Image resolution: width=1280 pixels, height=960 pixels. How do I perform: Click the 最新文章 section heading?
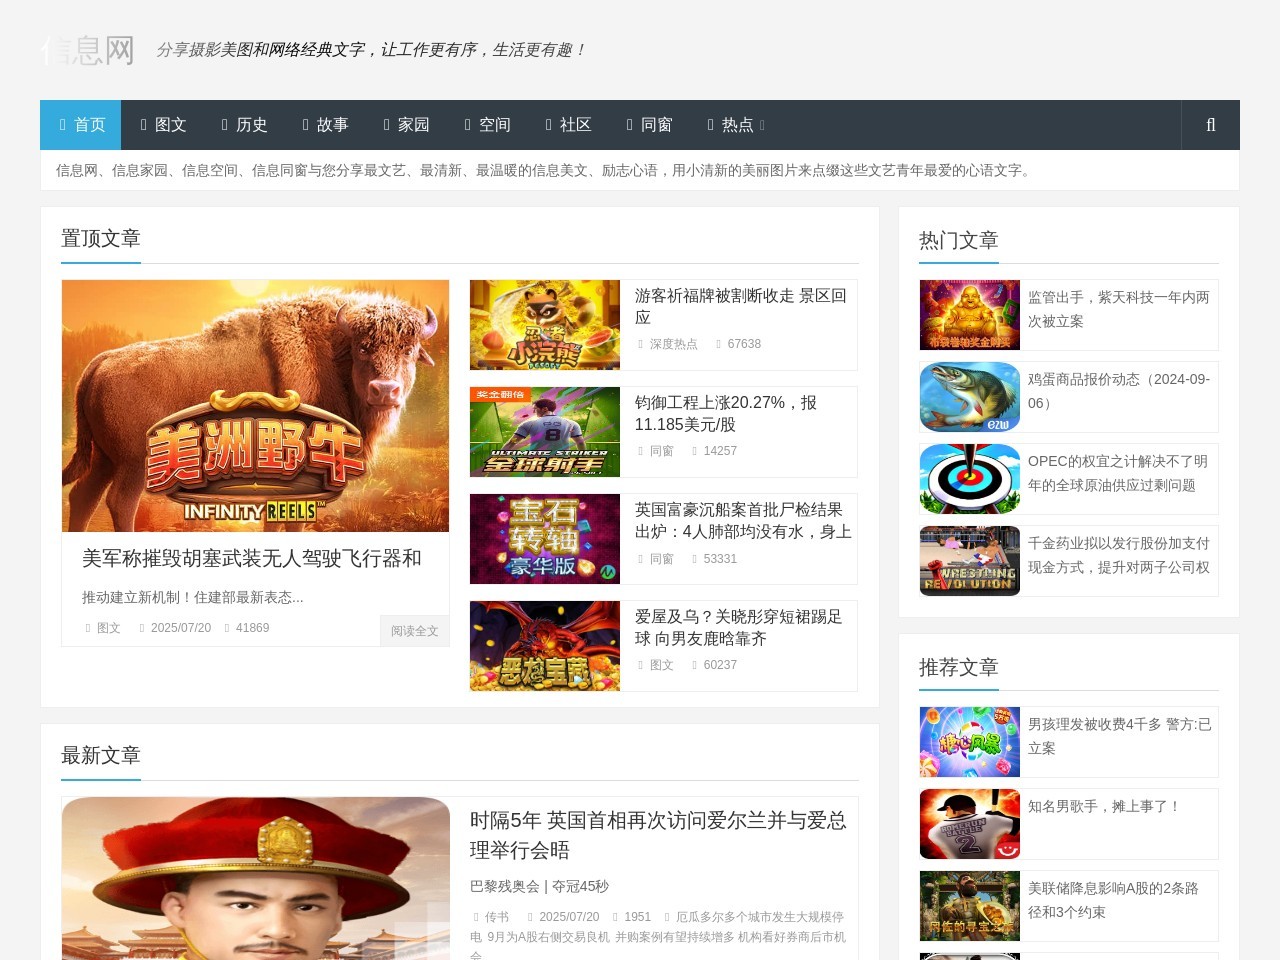click(101, 755)
